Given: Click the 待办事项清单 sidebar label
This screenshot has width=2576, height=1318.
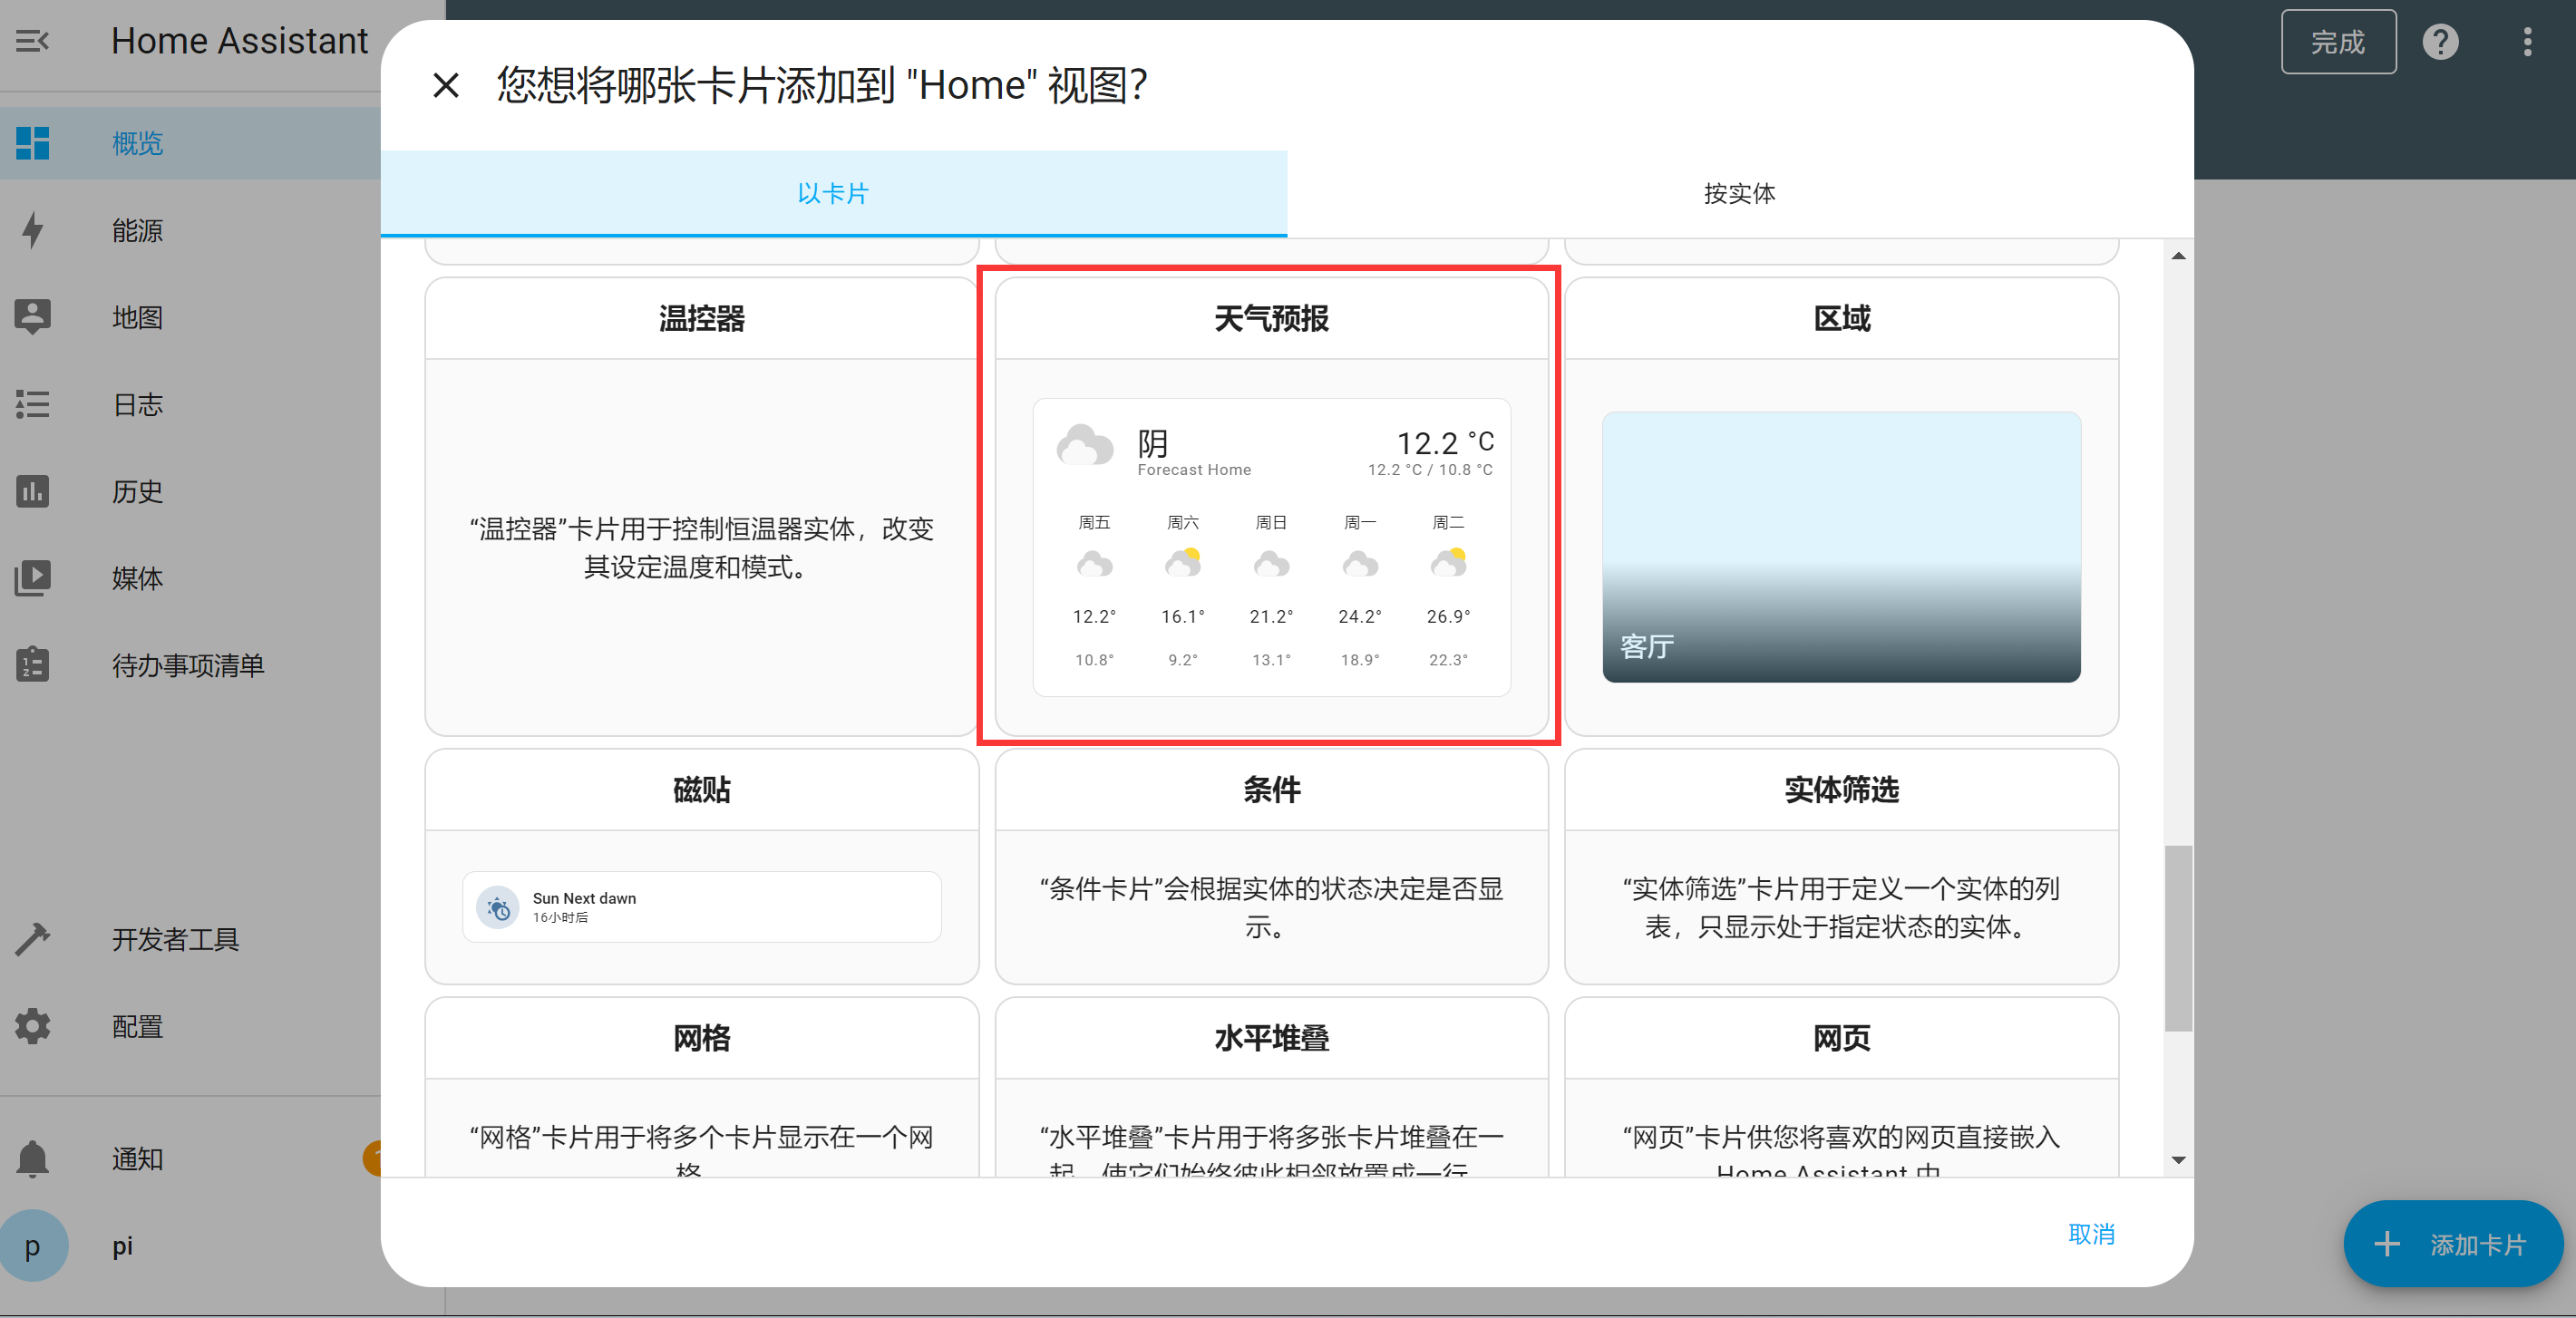Looking at the screenshot, I should coord(188,666).
